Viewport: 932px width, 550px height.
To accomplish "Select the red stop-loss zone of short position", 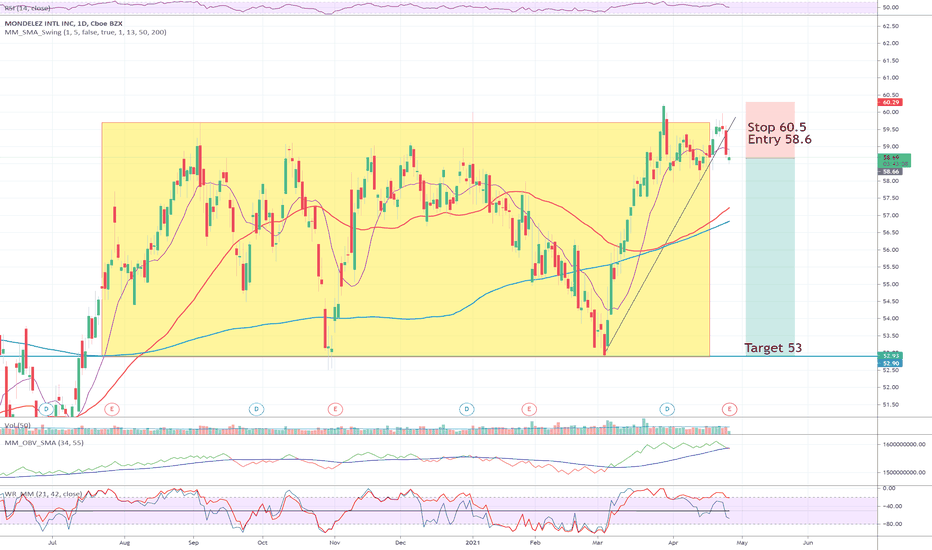I will click(x=770, y=130).
